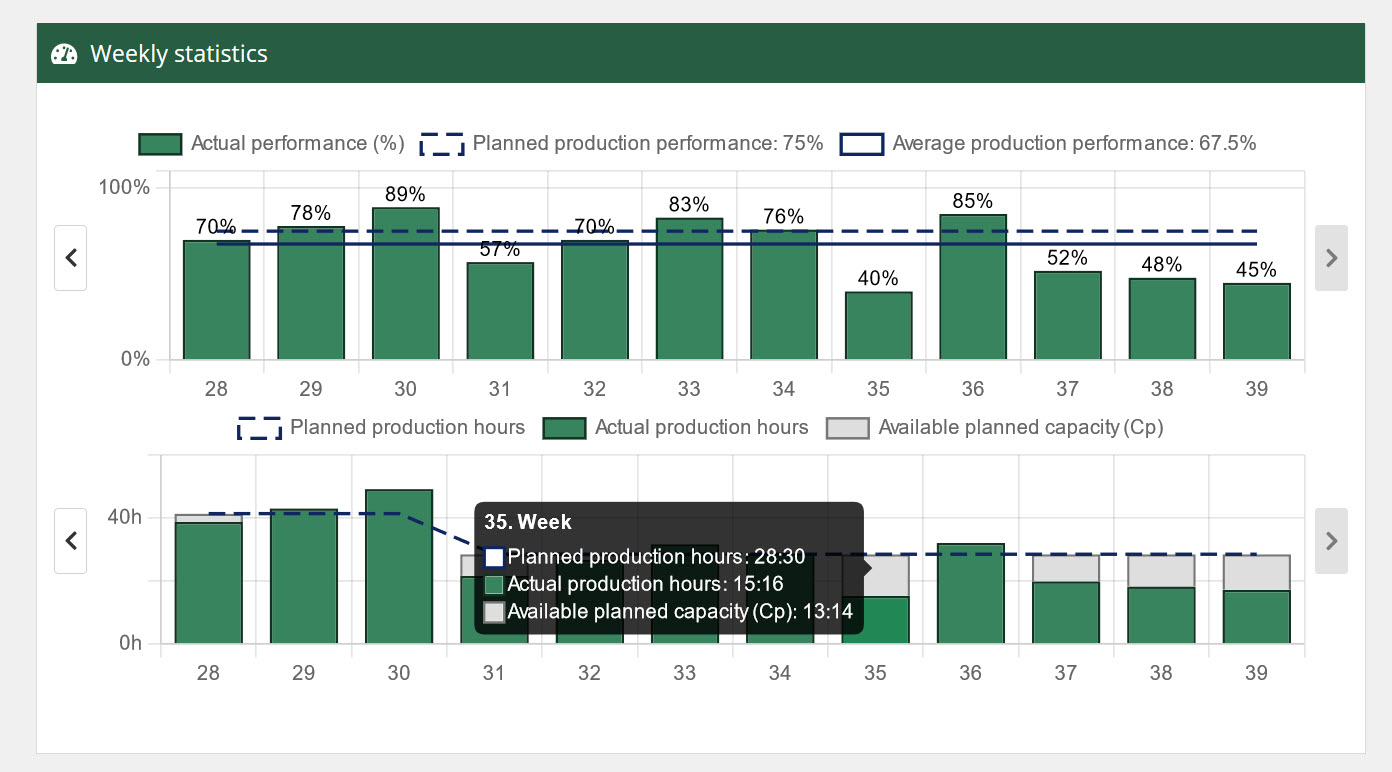Go to previous weeks in performance chart
The height and width of the screenshot is (772, 1392).
point(70,258)
